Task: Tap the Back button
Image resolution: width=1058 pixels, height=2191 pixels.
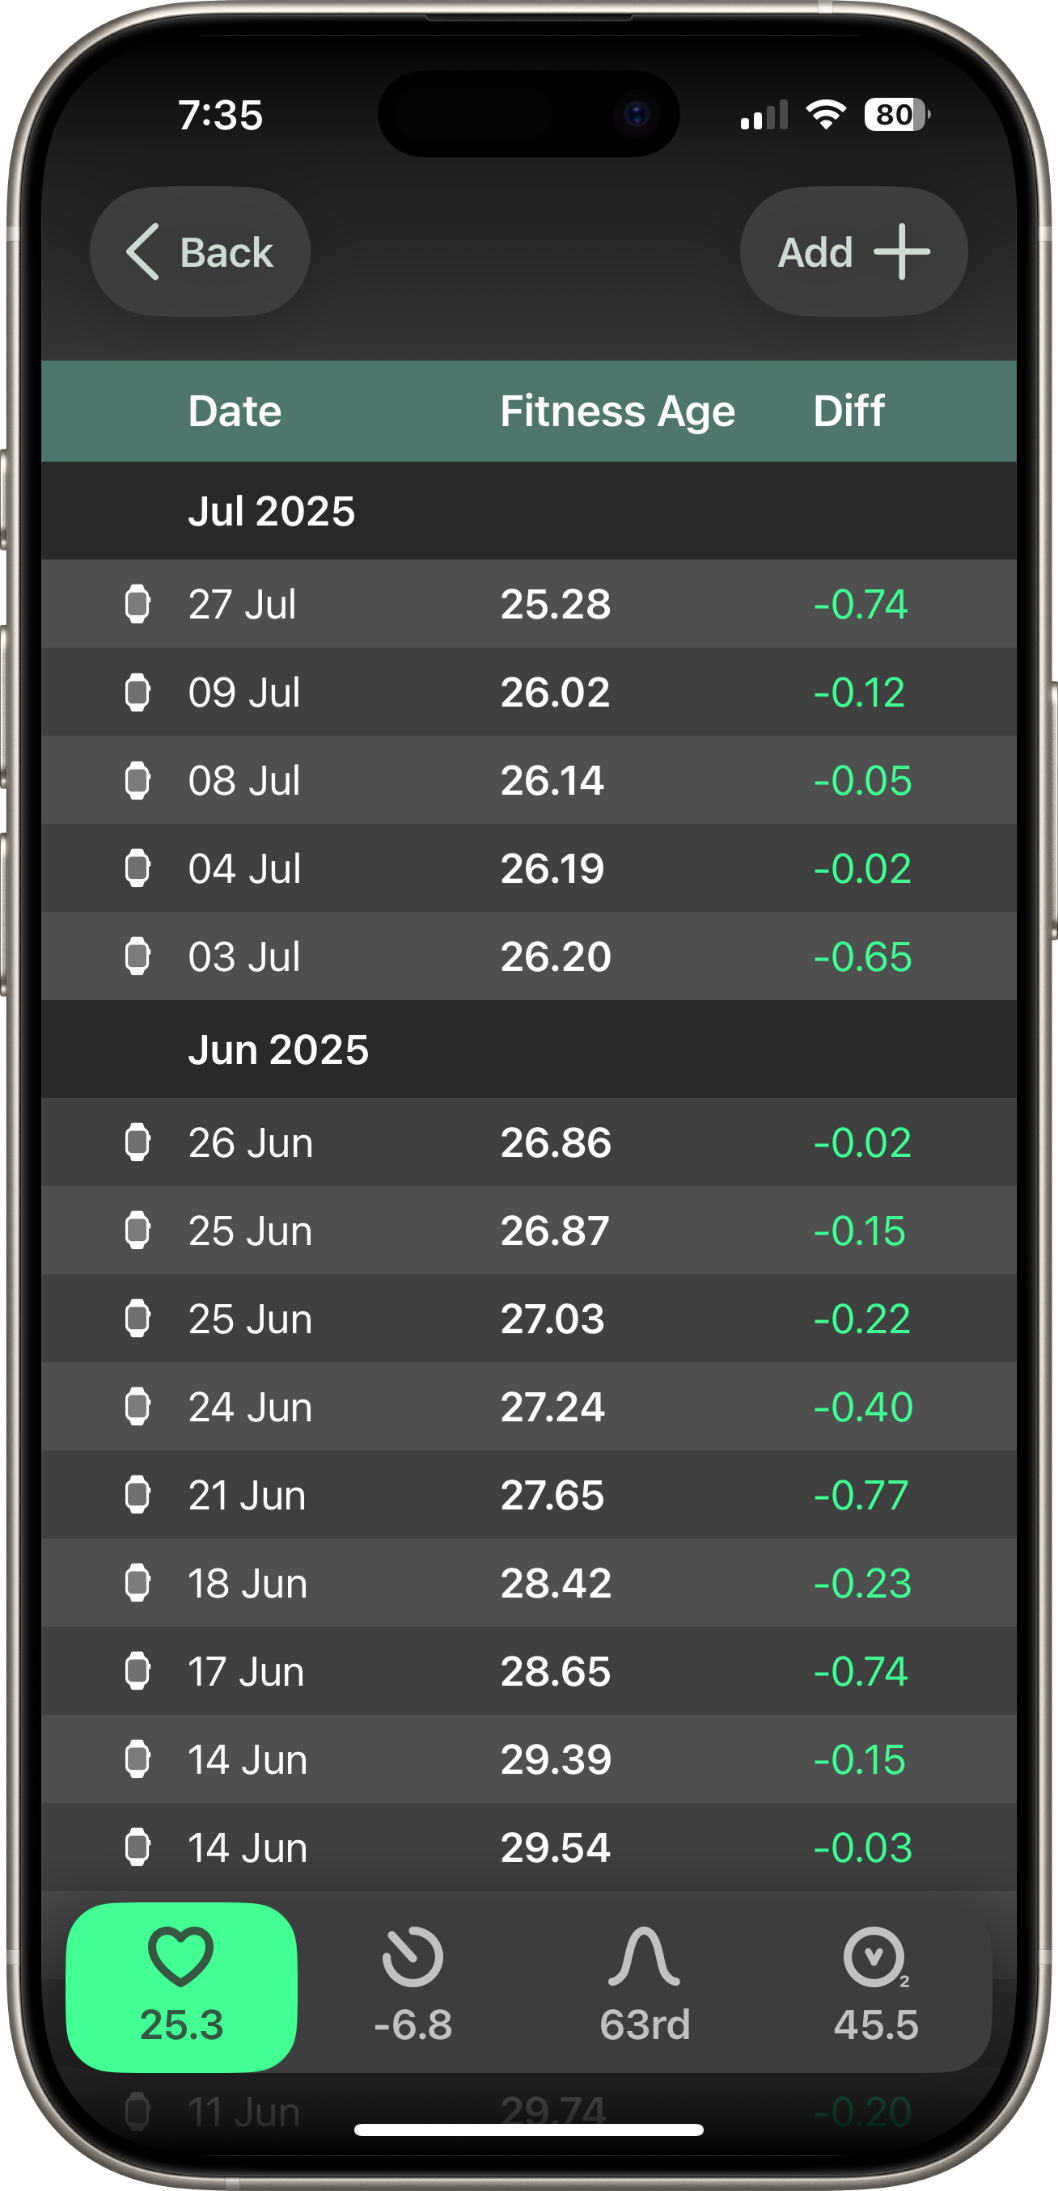Action: pos(200,252)
